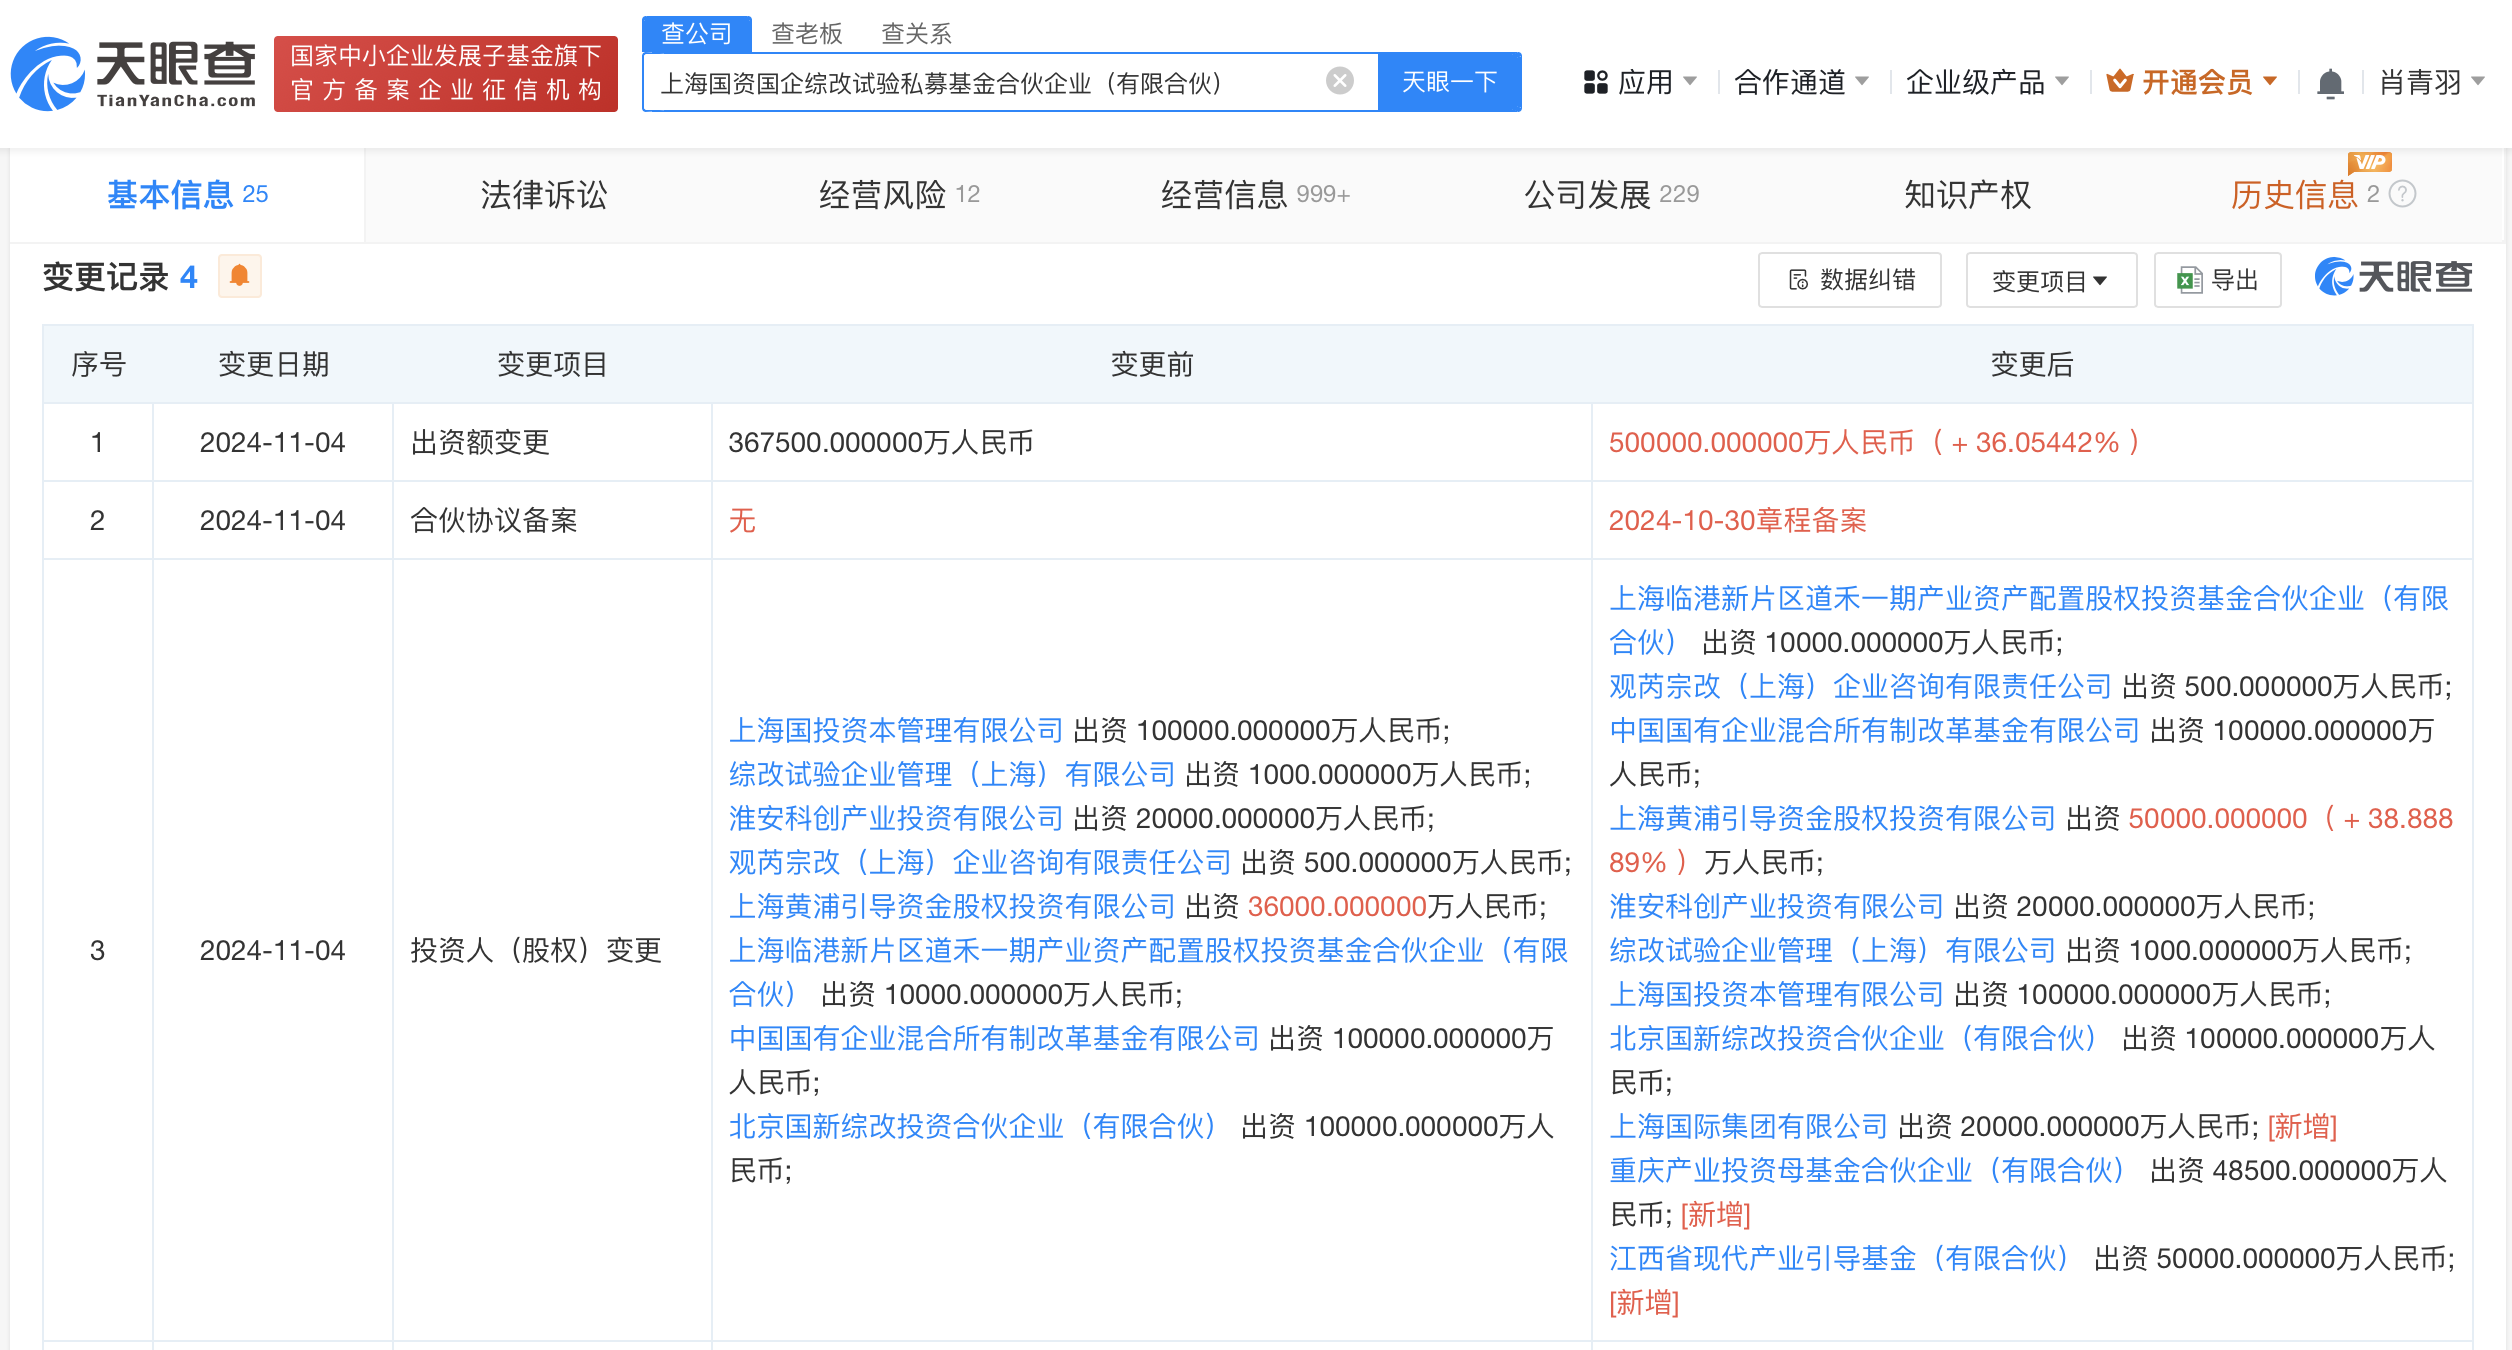This screenshot has width=2512, height=1350.
Task: Click the 开通会员 crown icon
Action: coord(2119,81)
